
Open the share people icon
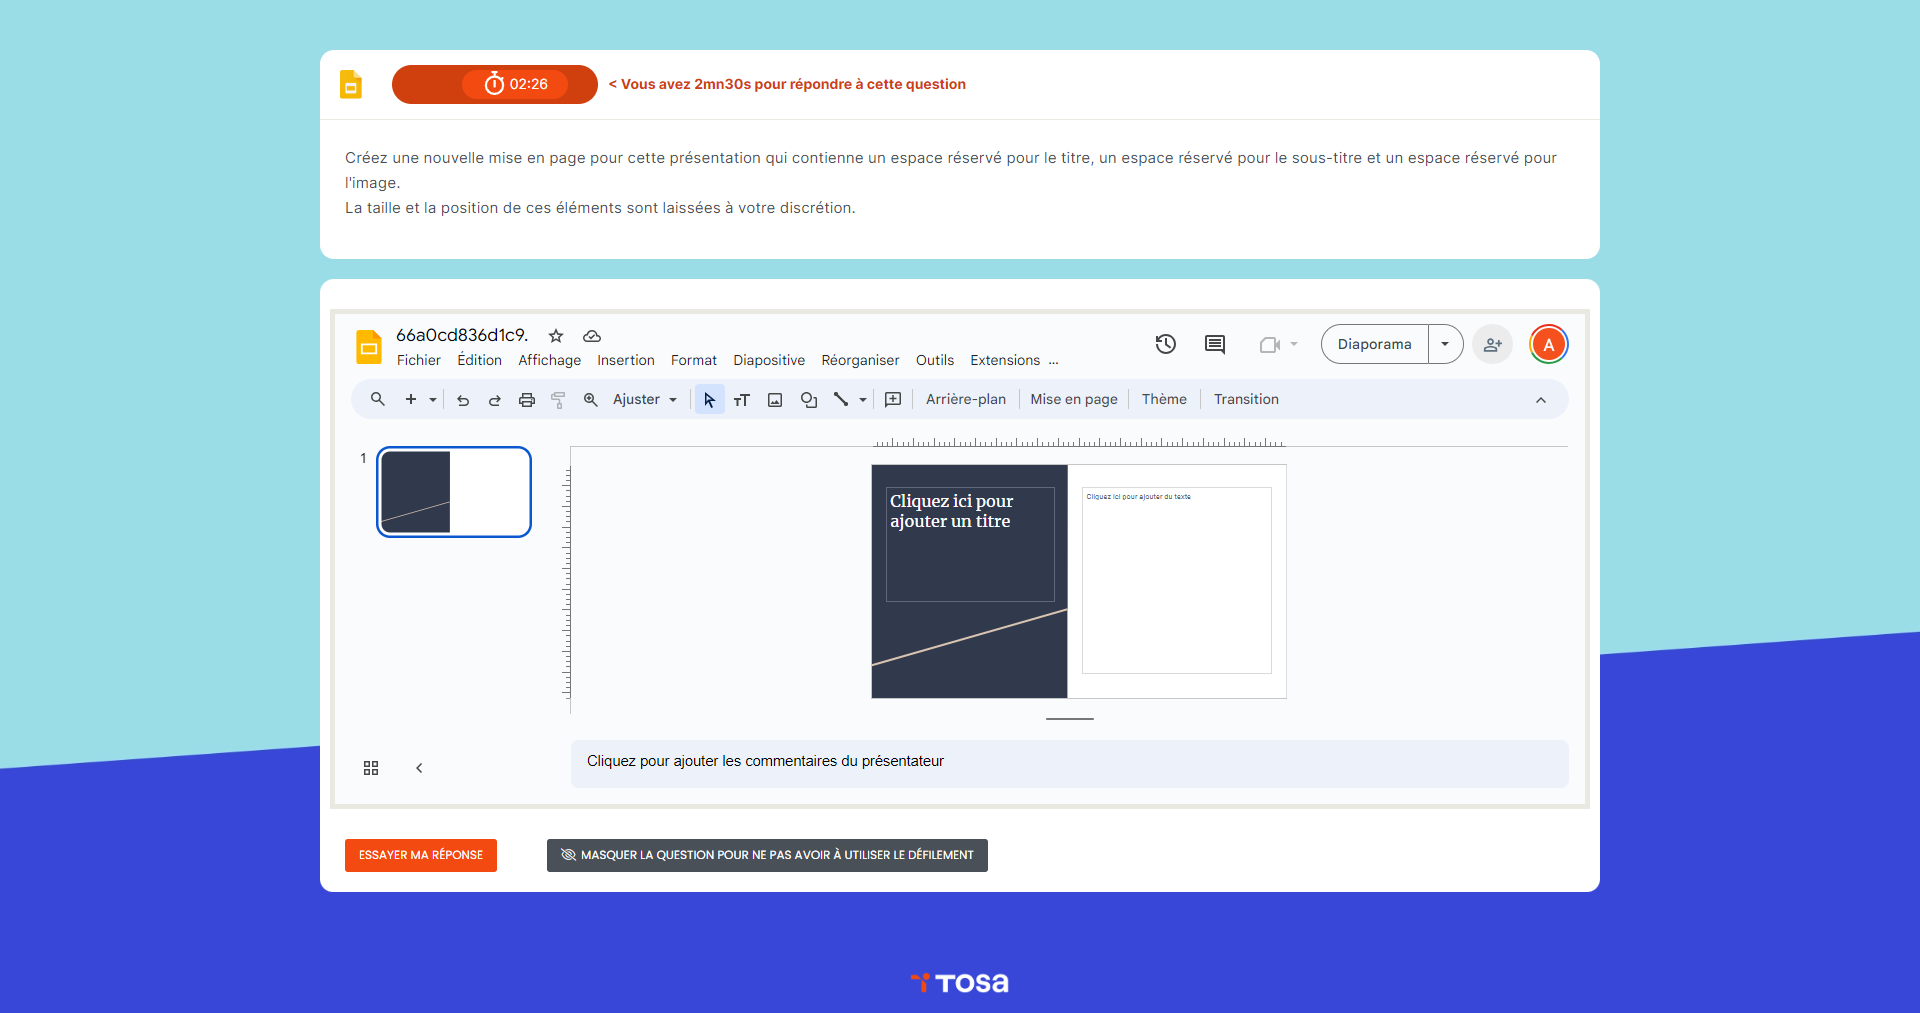1492,344
